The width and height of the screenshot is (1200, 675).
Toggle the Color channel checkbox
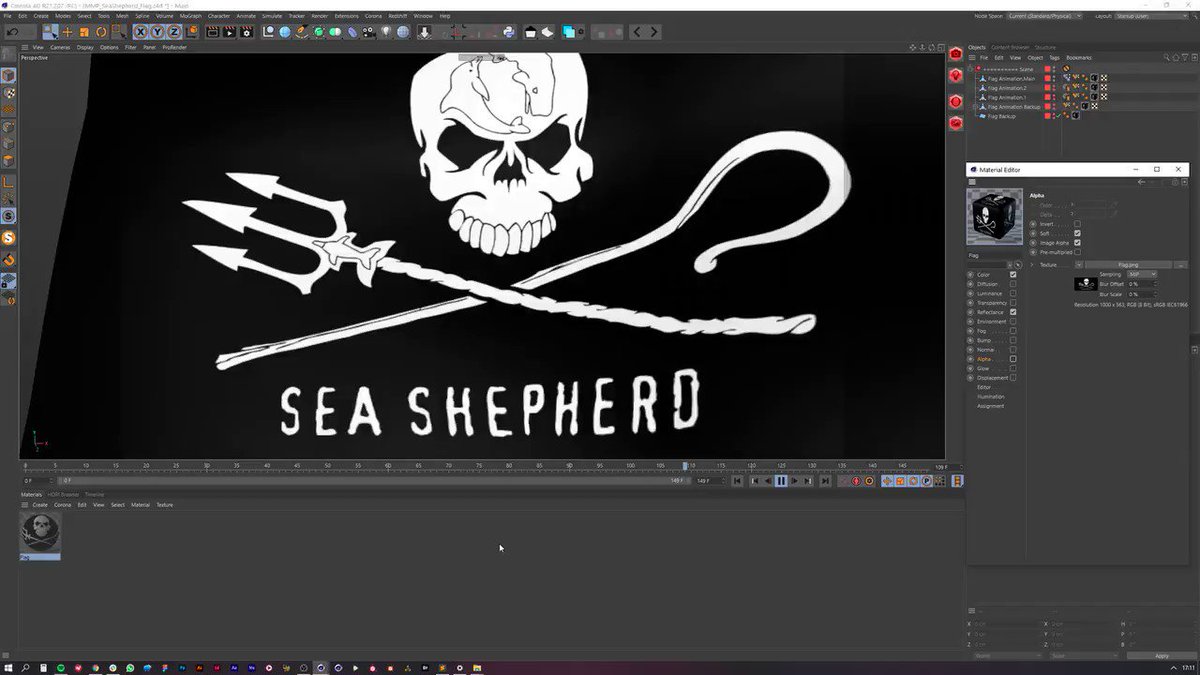click(1013, 275)
